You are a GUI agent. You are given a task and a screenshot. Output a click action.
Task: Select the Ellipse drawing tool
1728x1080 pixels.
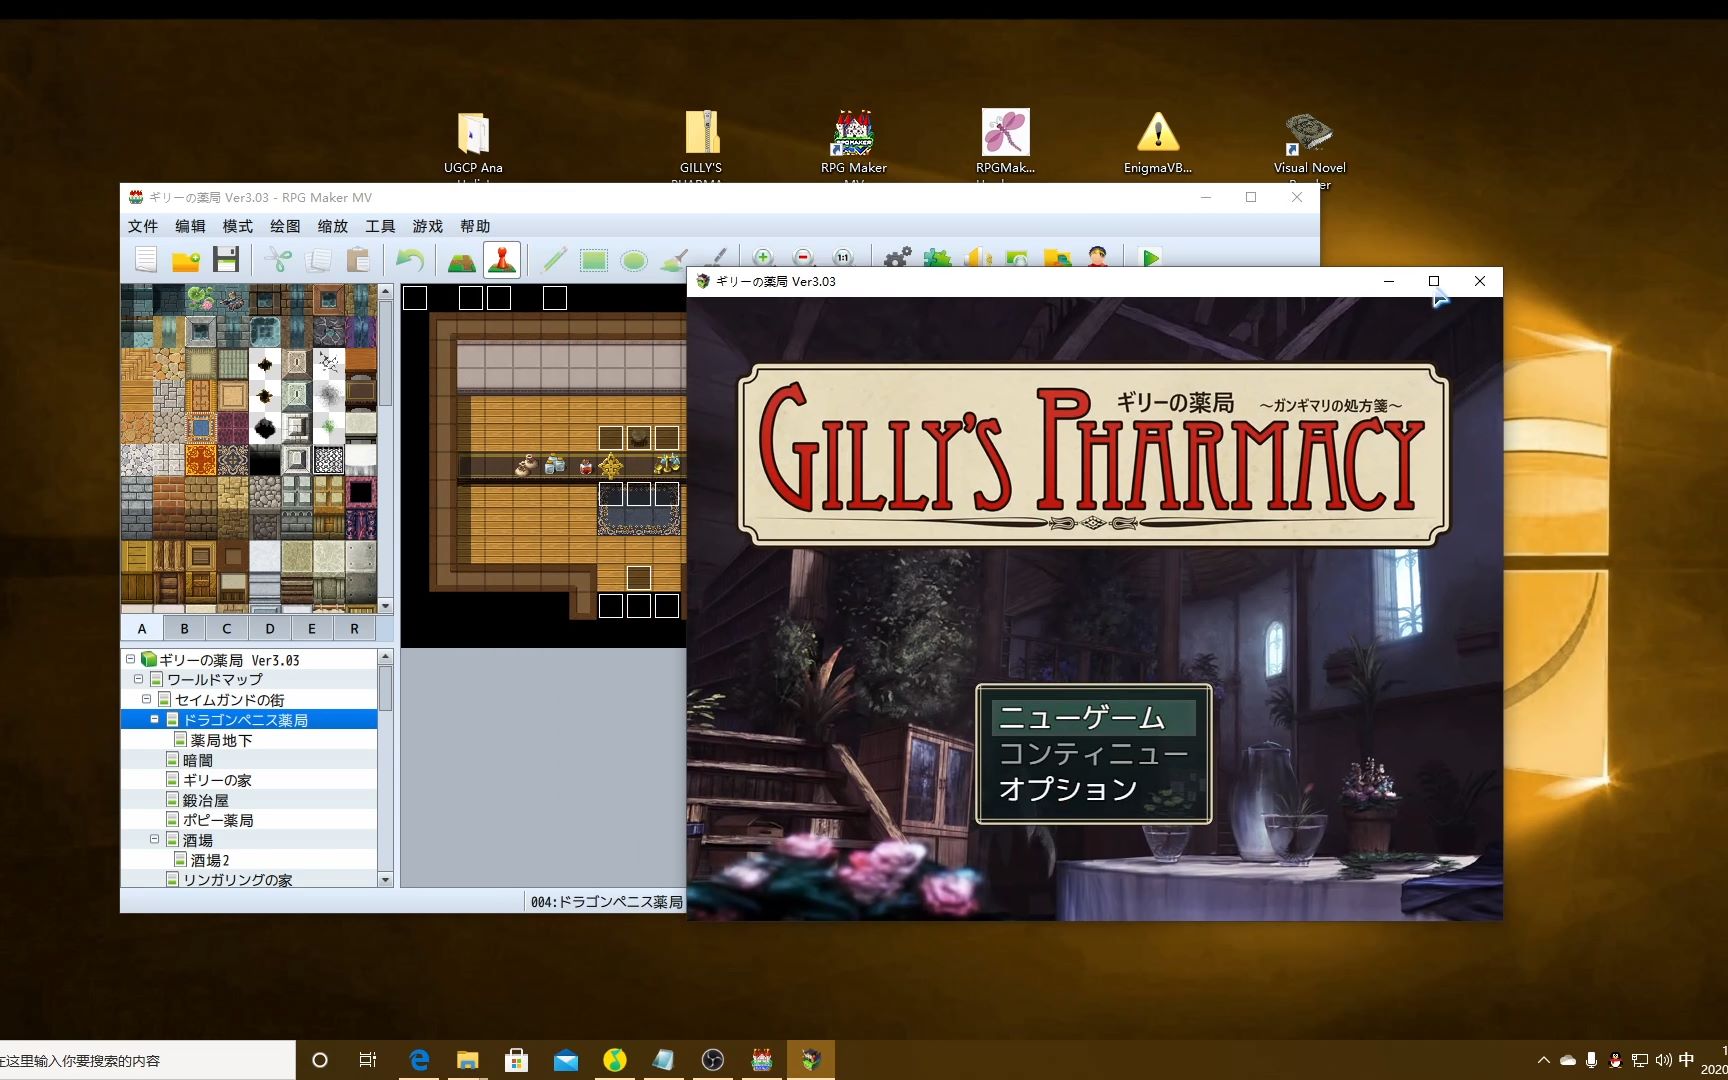tap(635, 259)
